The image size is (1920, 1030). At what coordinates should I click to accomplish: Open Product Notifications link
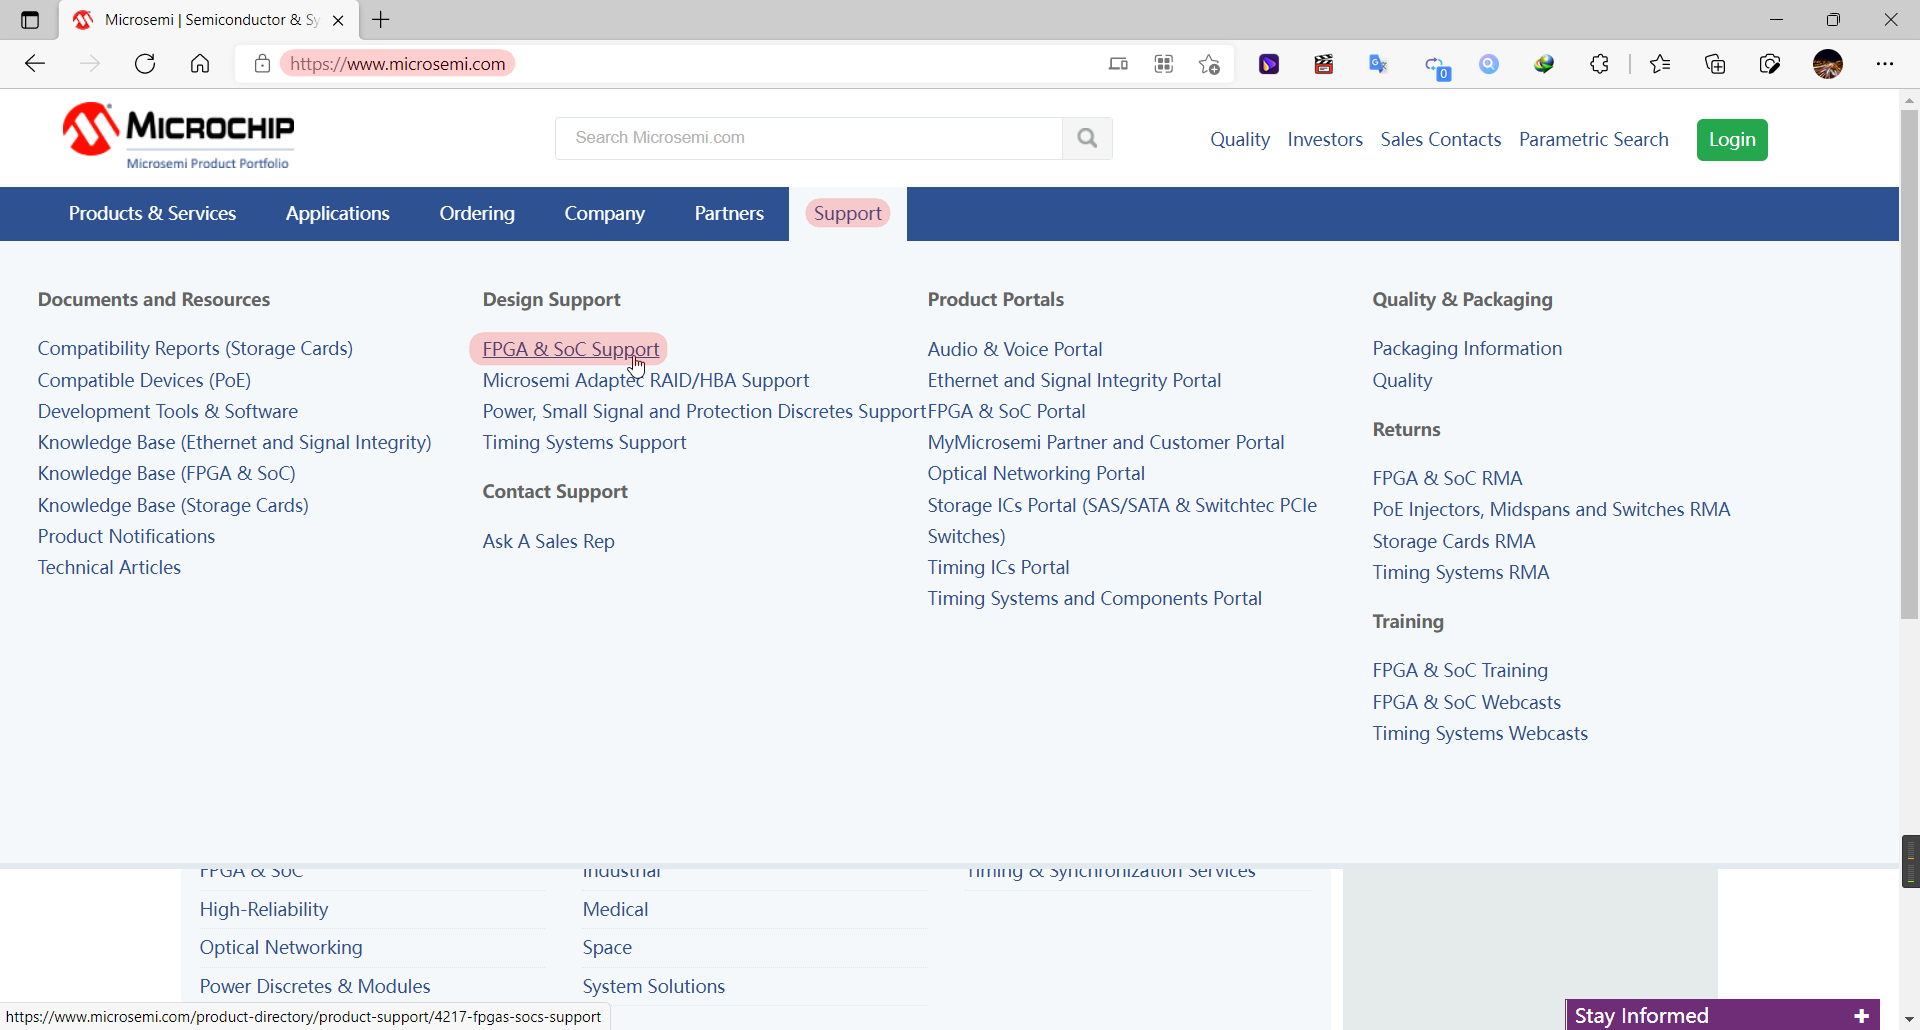(126, 536)
